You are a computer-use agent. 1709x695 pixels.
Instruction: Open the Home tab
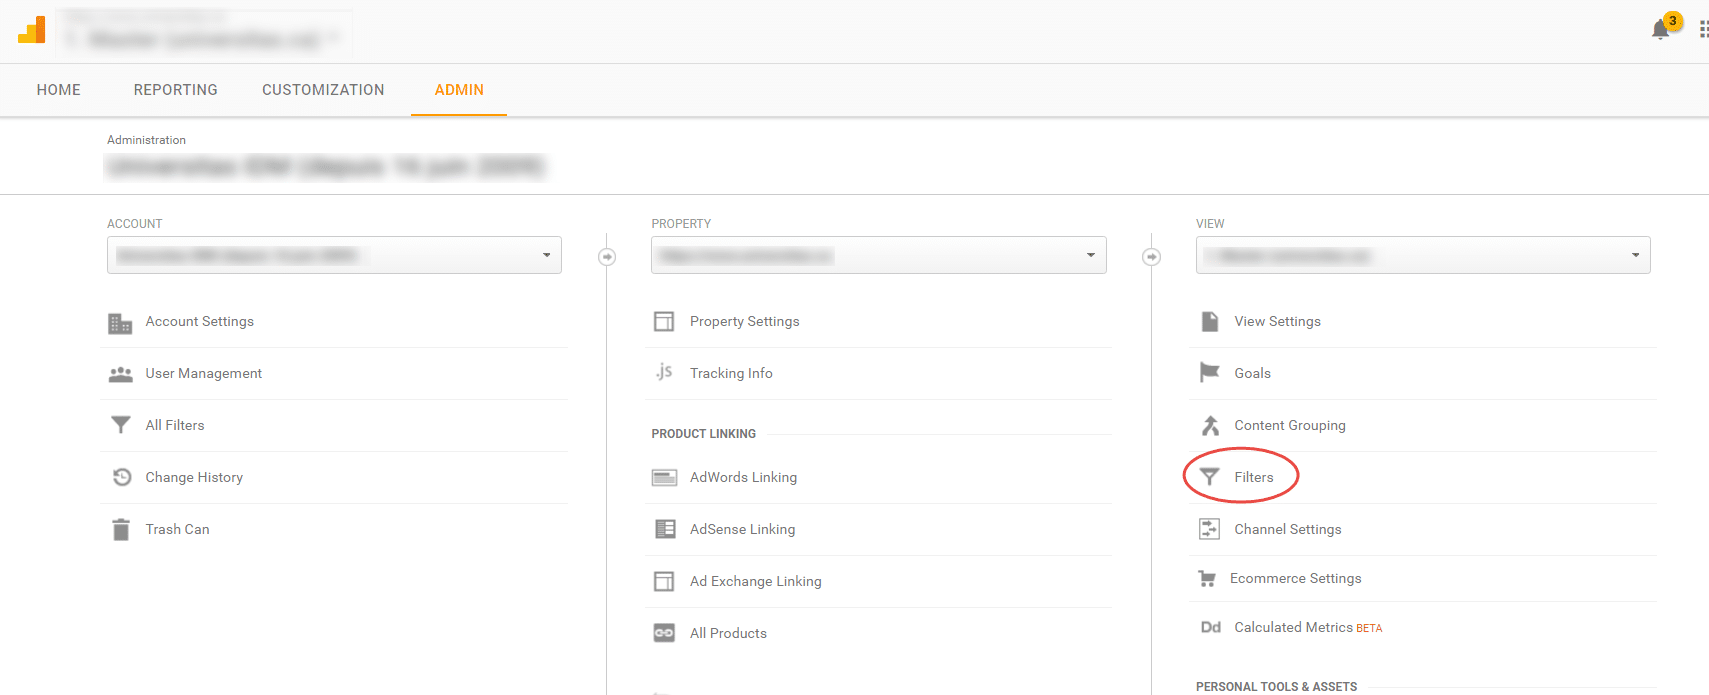click(59, 90)
